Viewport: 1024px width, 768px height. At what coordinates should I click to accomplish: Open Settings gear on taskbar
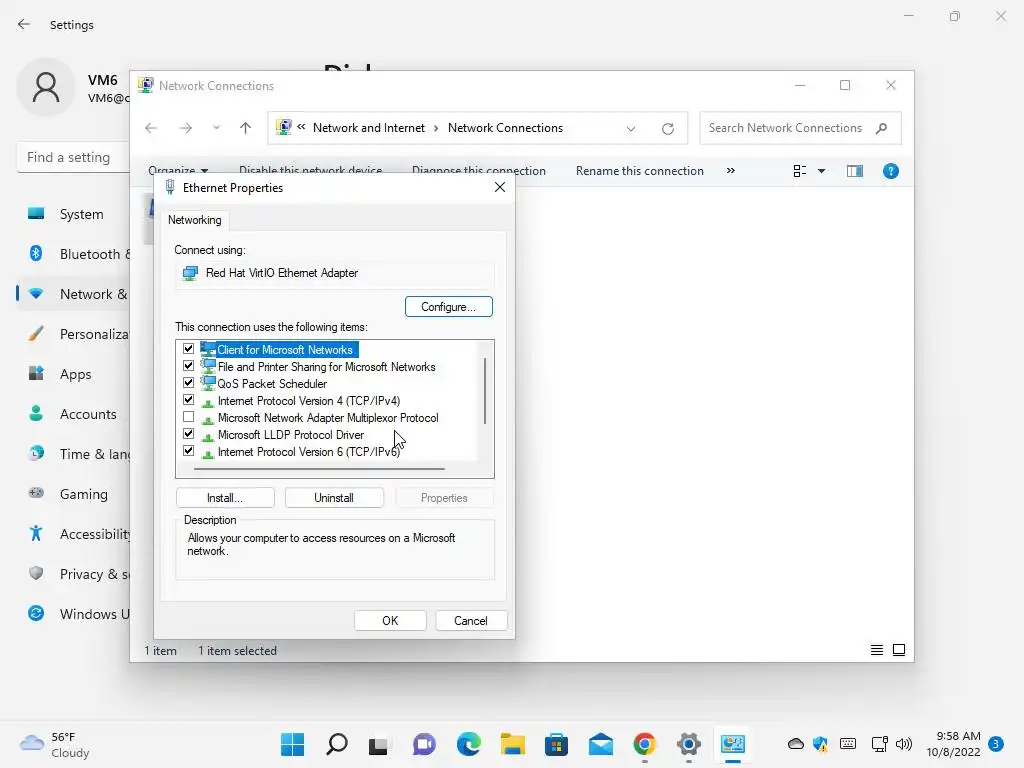pos(688,744)
